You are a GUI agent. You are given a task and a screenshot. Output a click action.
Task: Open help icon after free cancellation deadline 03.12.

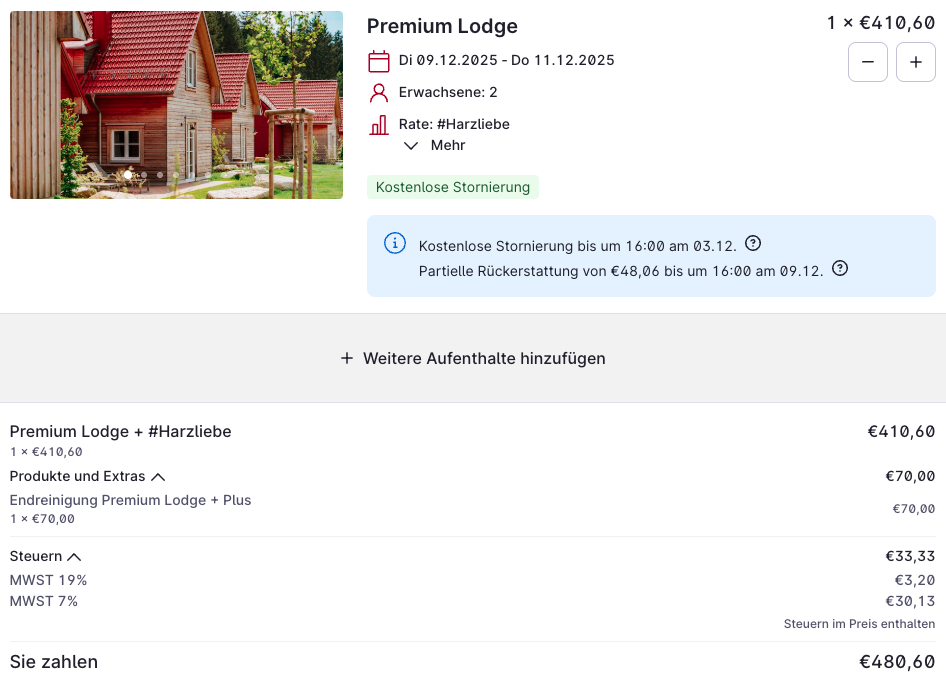754,243
